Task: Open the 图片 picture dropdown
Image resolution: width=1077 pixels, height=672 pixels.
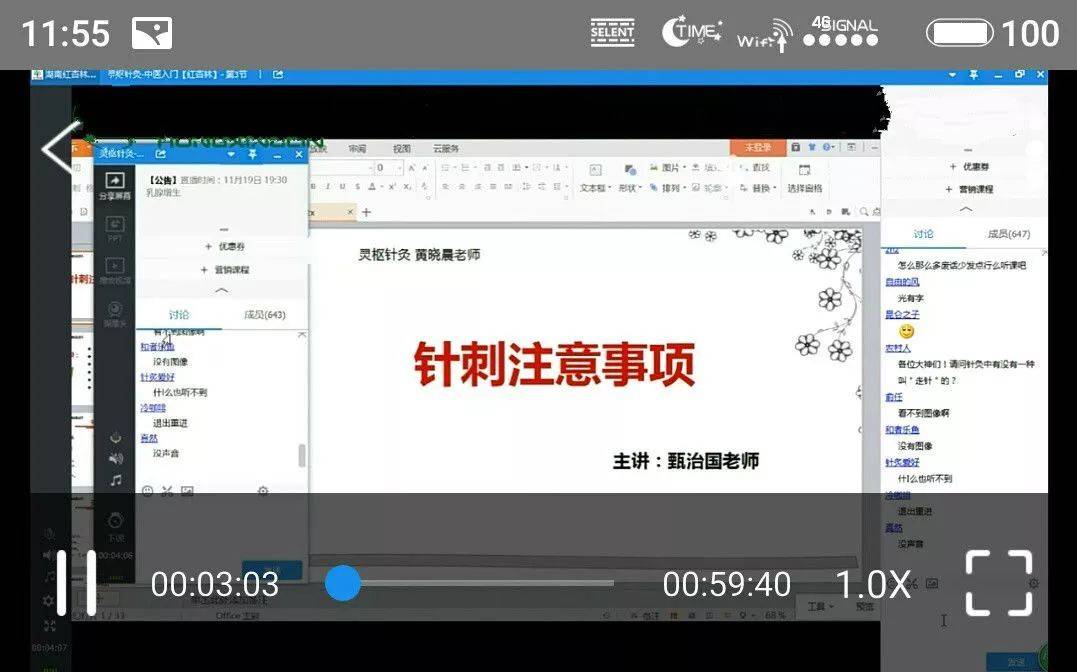Action: click(667, 168)
